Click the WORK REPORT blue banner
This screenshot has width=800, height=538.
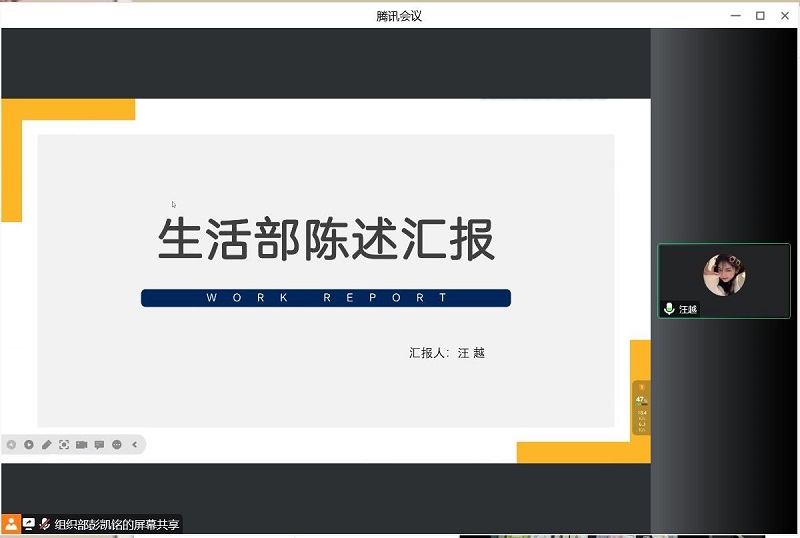(x=326, y=298)
